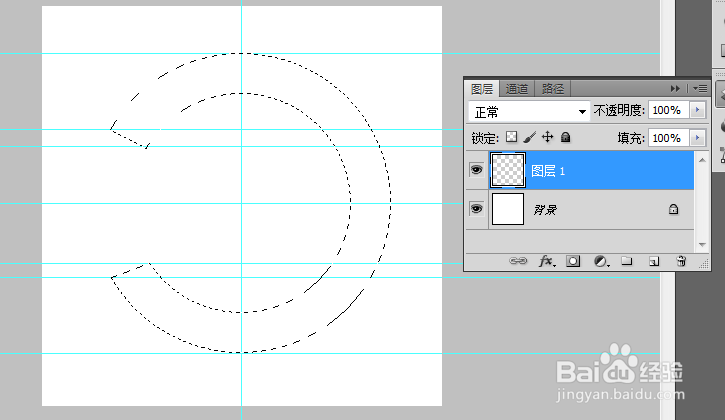Select the 图层 1 layer thumbnail
725x420 pixels.
click(508, 170)
